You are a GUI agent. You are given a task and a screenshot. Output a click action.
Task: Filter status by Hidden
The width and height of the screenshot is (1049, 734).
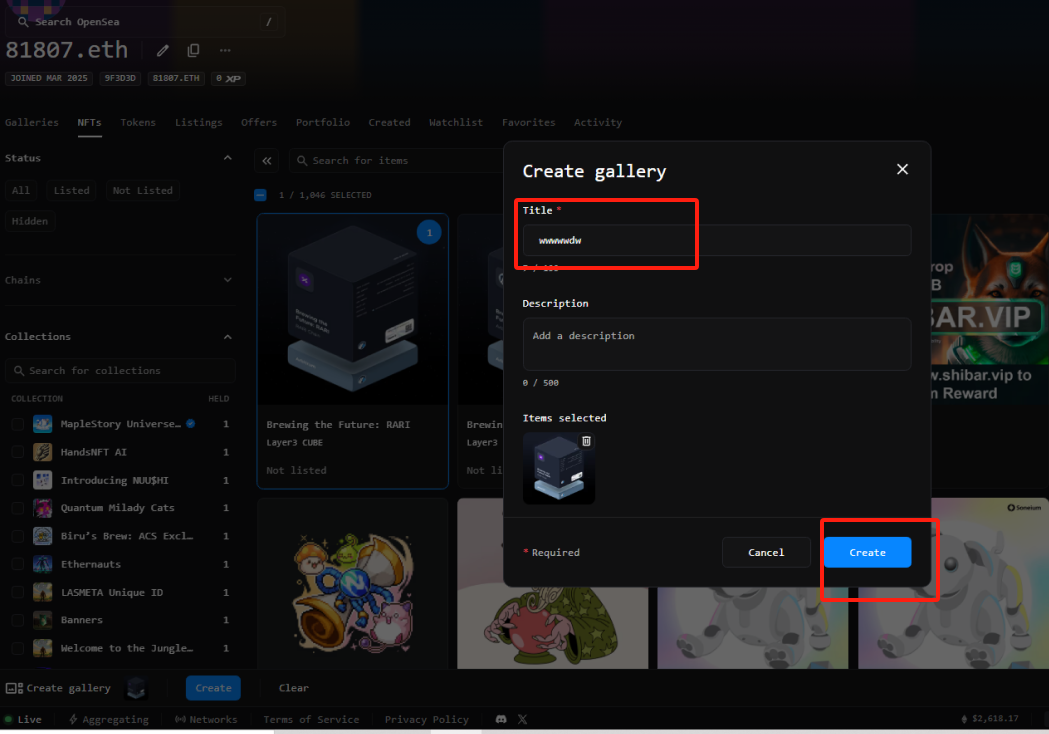coord(29,221)
